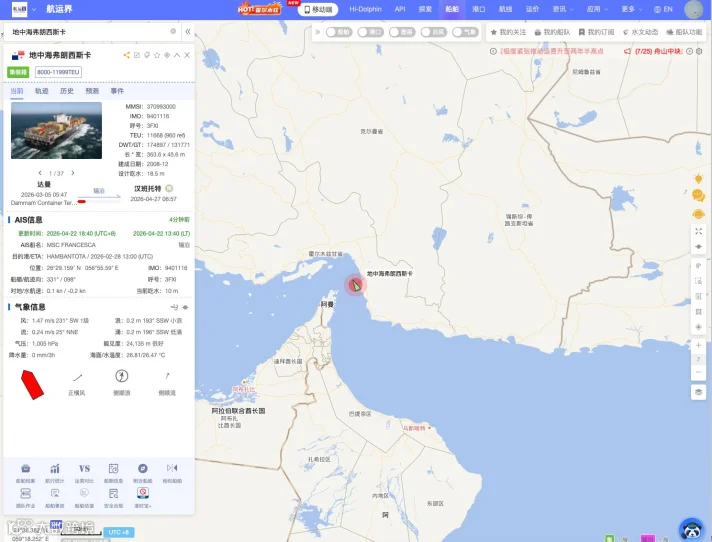This screenshot has height=542, width=712.
Task: Open the 港口 ports menu item
Action: click(479, 9)
